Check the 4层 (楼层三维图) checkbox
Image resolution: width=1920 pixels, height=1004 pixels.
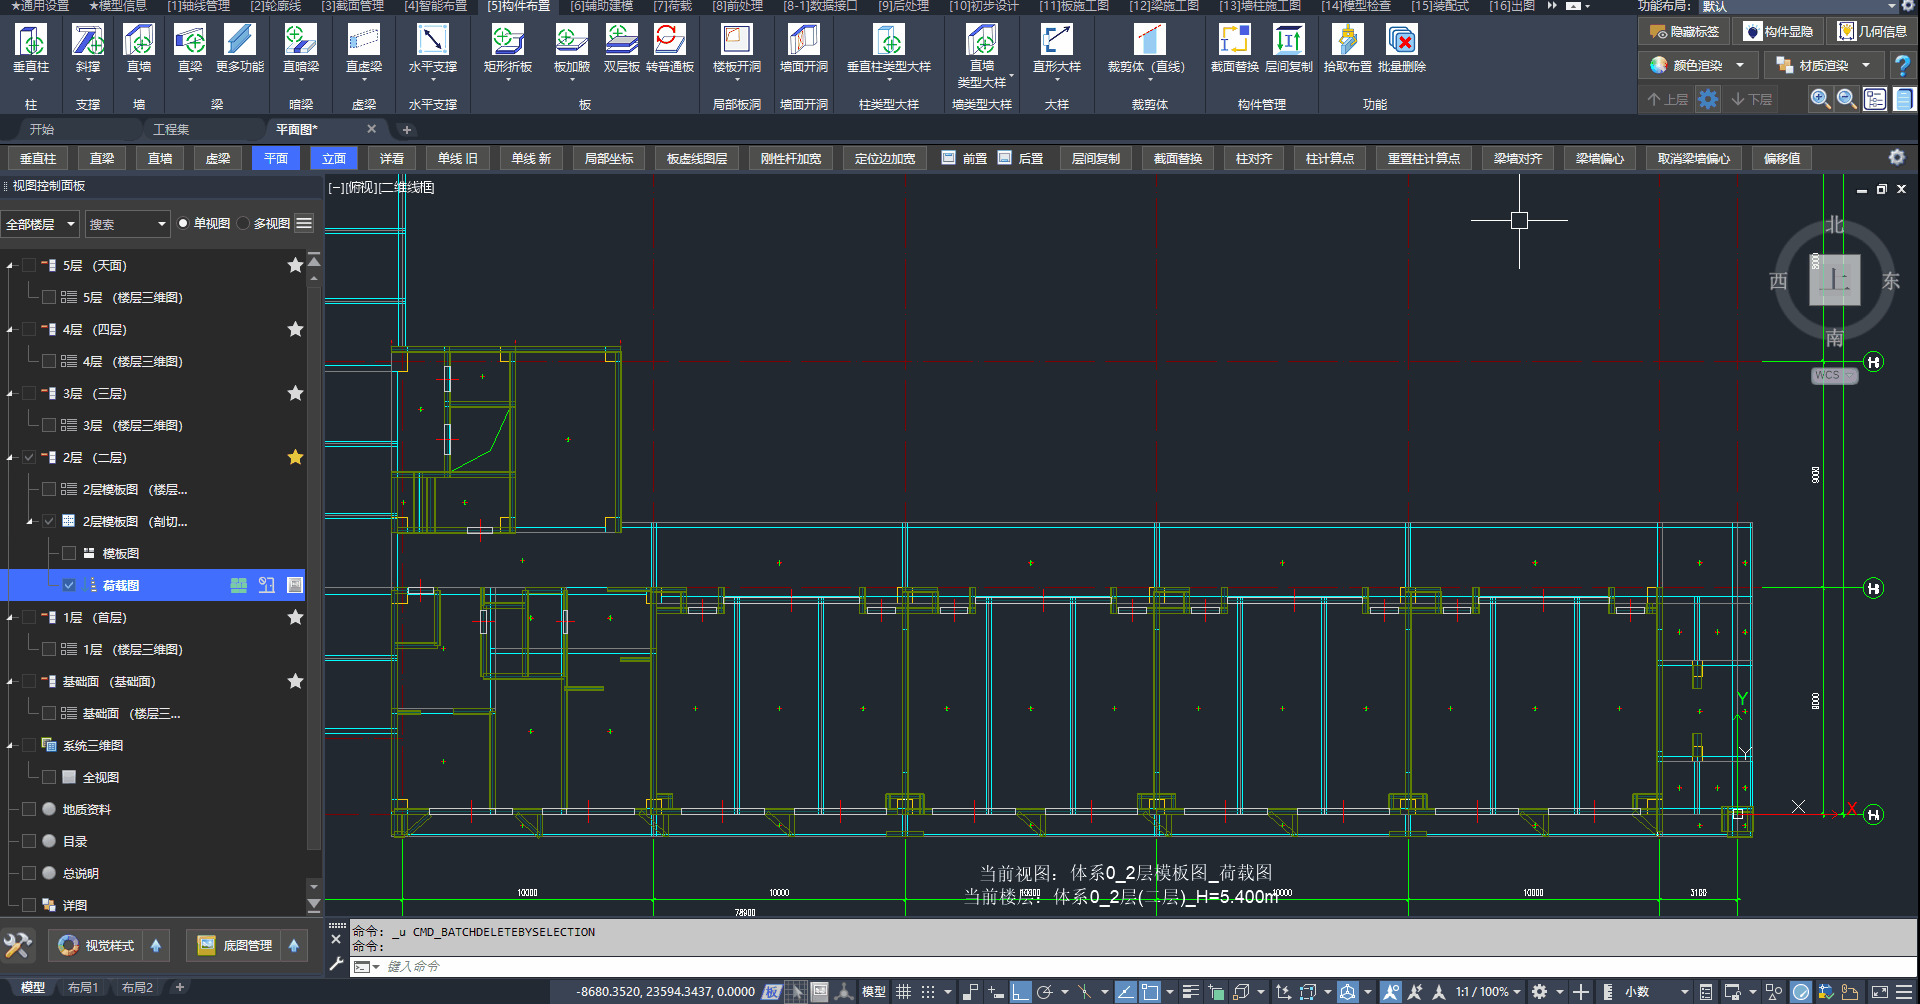click(x=49, y=361)
